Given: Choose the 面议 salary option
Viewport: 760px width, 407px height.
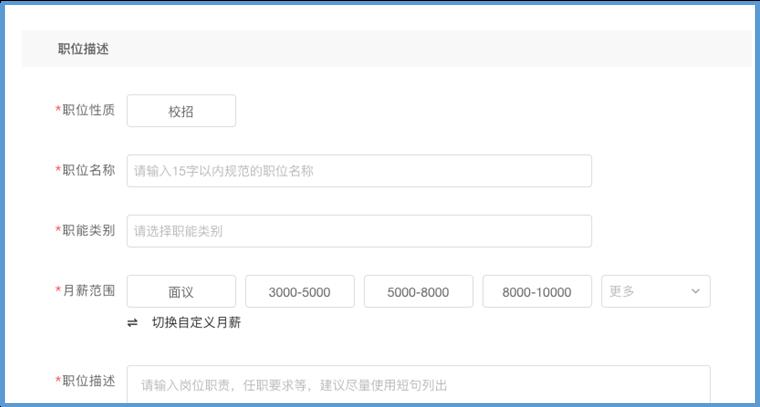Looking at the screenshot, I should [181, 292].
